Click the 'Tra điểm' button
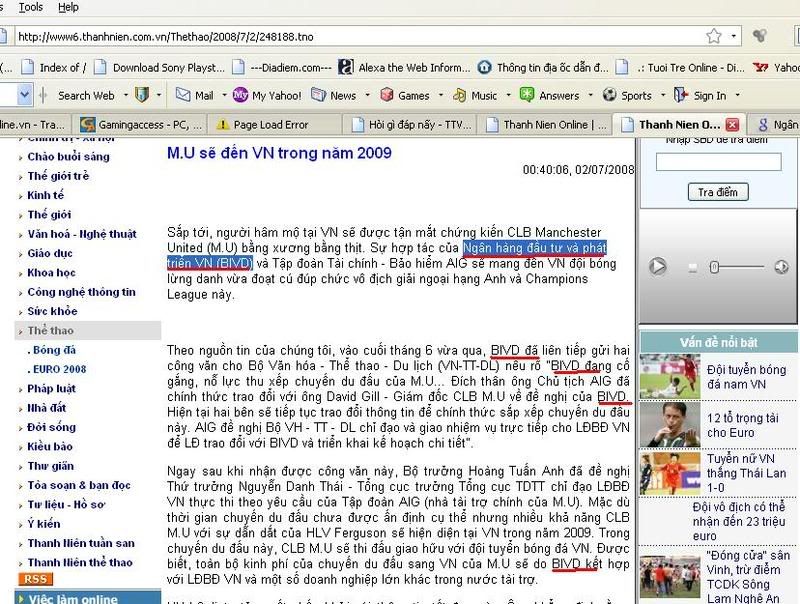Screen dimensions: 800x604 click(x=718, y=192)
